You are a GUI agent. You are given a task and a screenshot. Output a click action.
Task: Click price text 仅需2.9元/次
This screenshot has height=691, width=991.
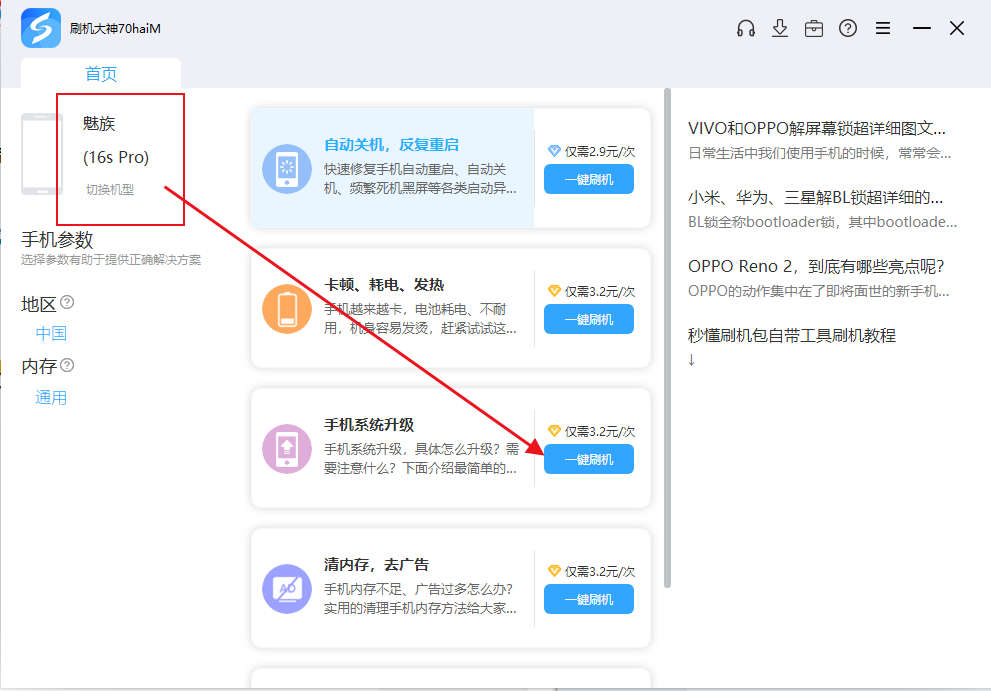[600, 152]
